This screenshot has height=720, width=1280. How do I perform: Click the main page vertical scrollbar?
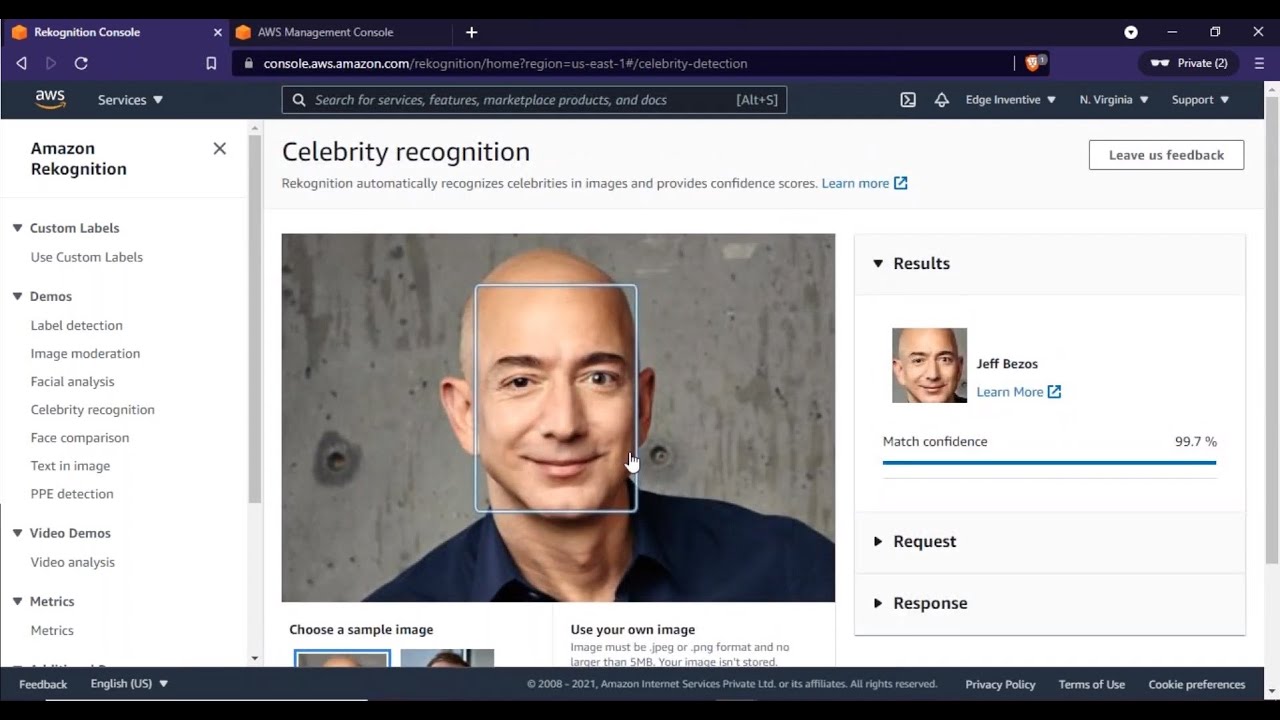[x=1272, y=330]
